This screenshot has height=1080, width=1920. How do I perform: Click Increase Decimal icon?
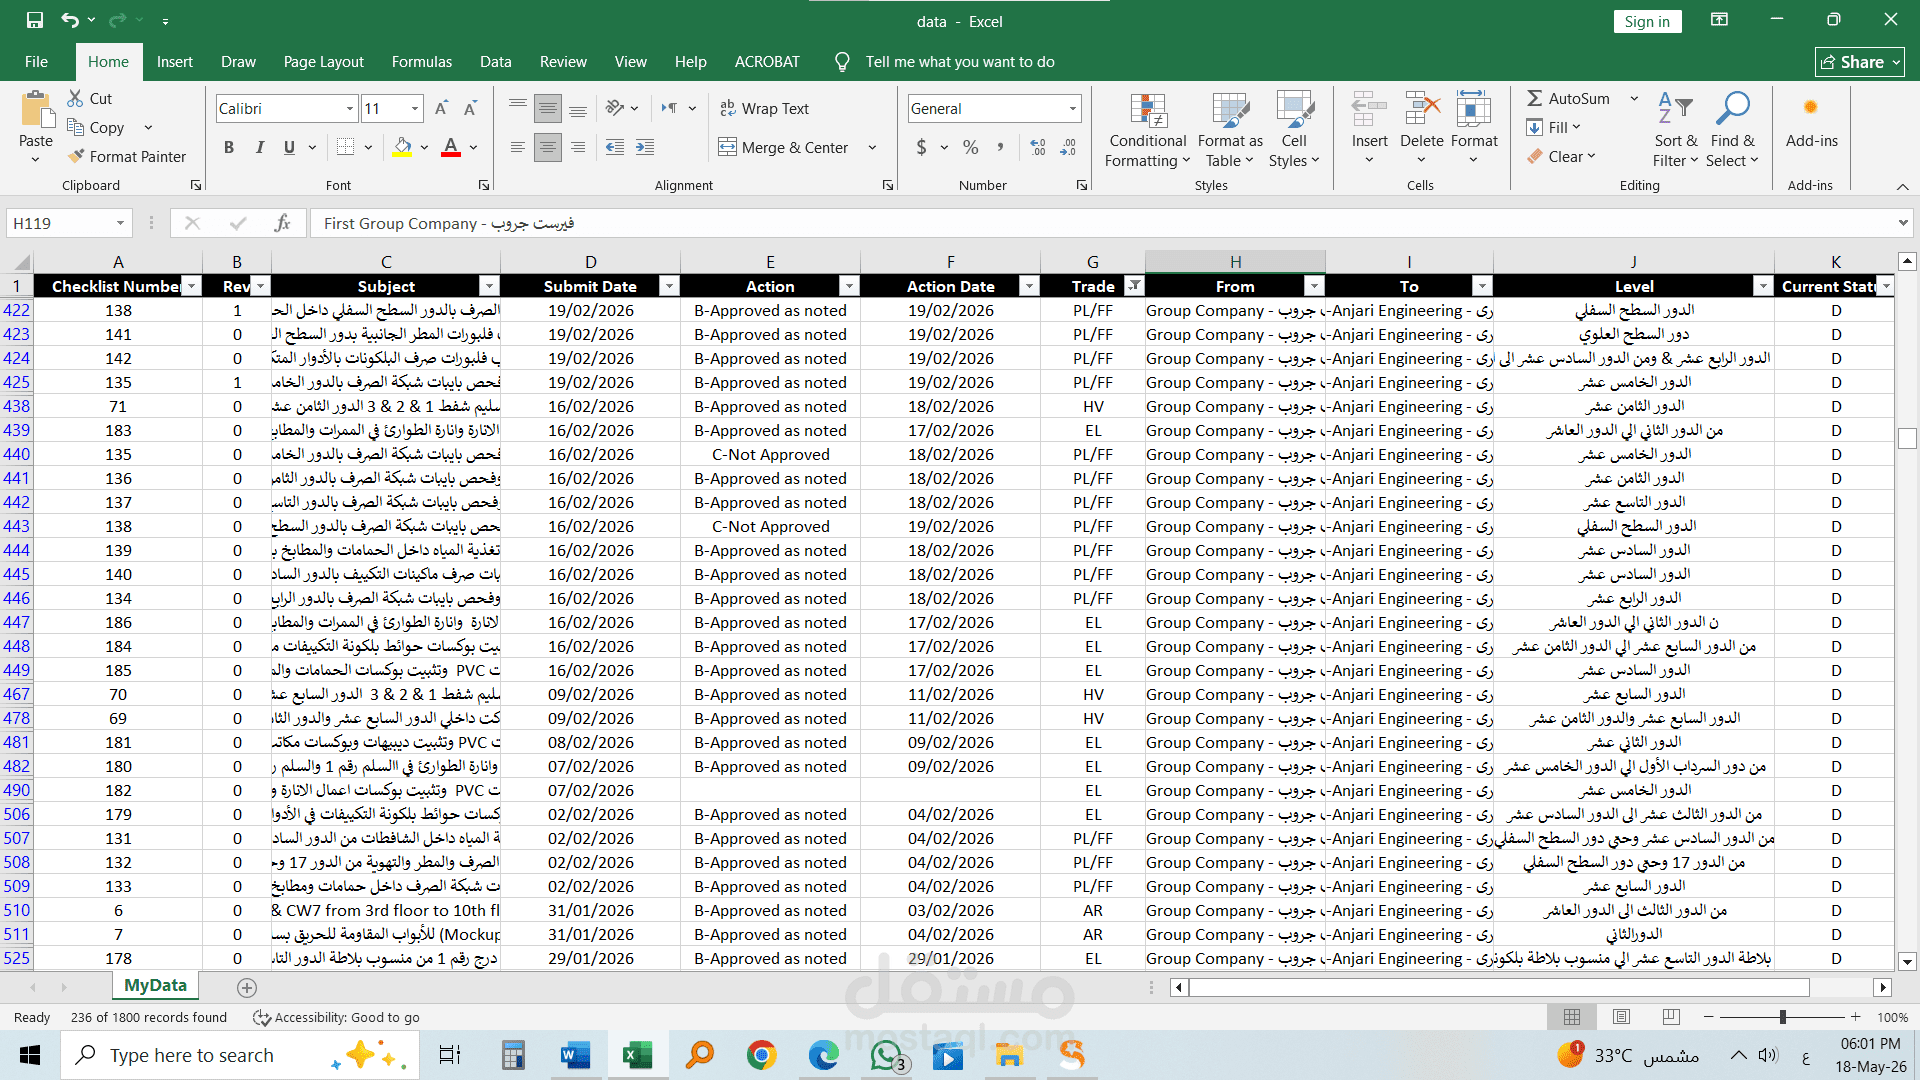tap(1038, 147)
